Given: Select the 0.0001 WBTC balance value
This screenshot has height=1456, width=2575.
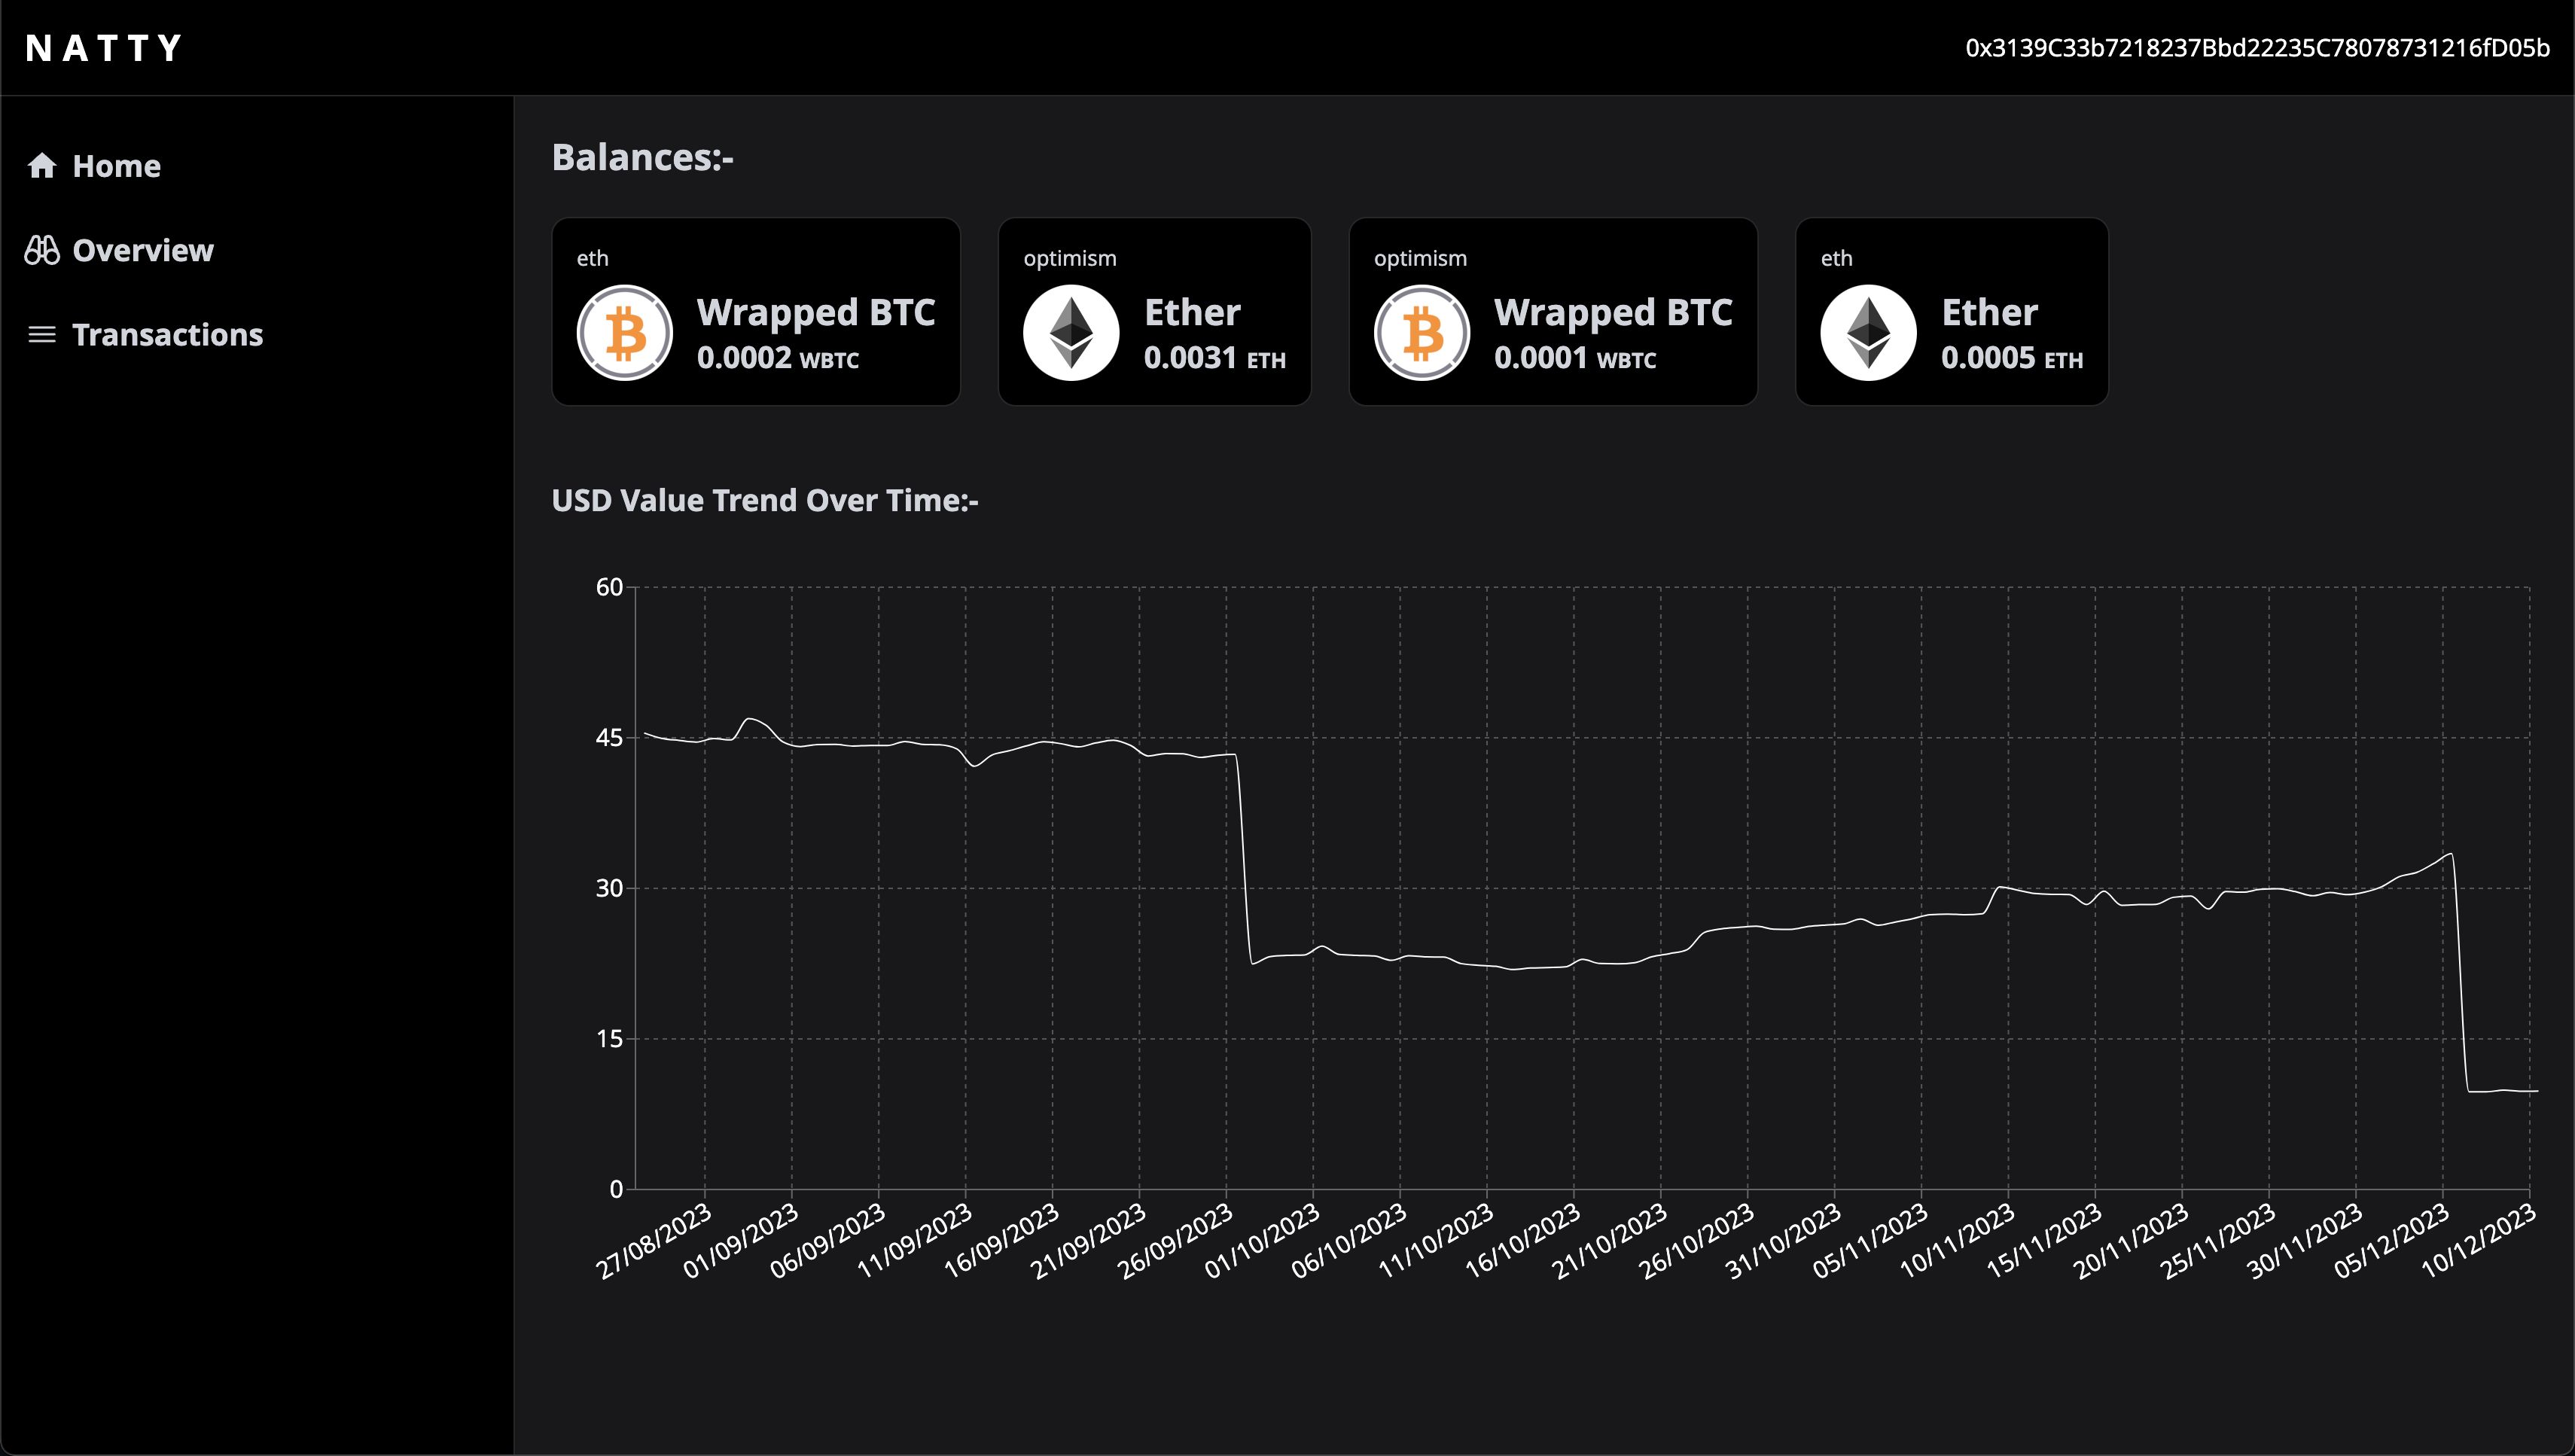Looking at the screenshot, I should point(1575,358).
